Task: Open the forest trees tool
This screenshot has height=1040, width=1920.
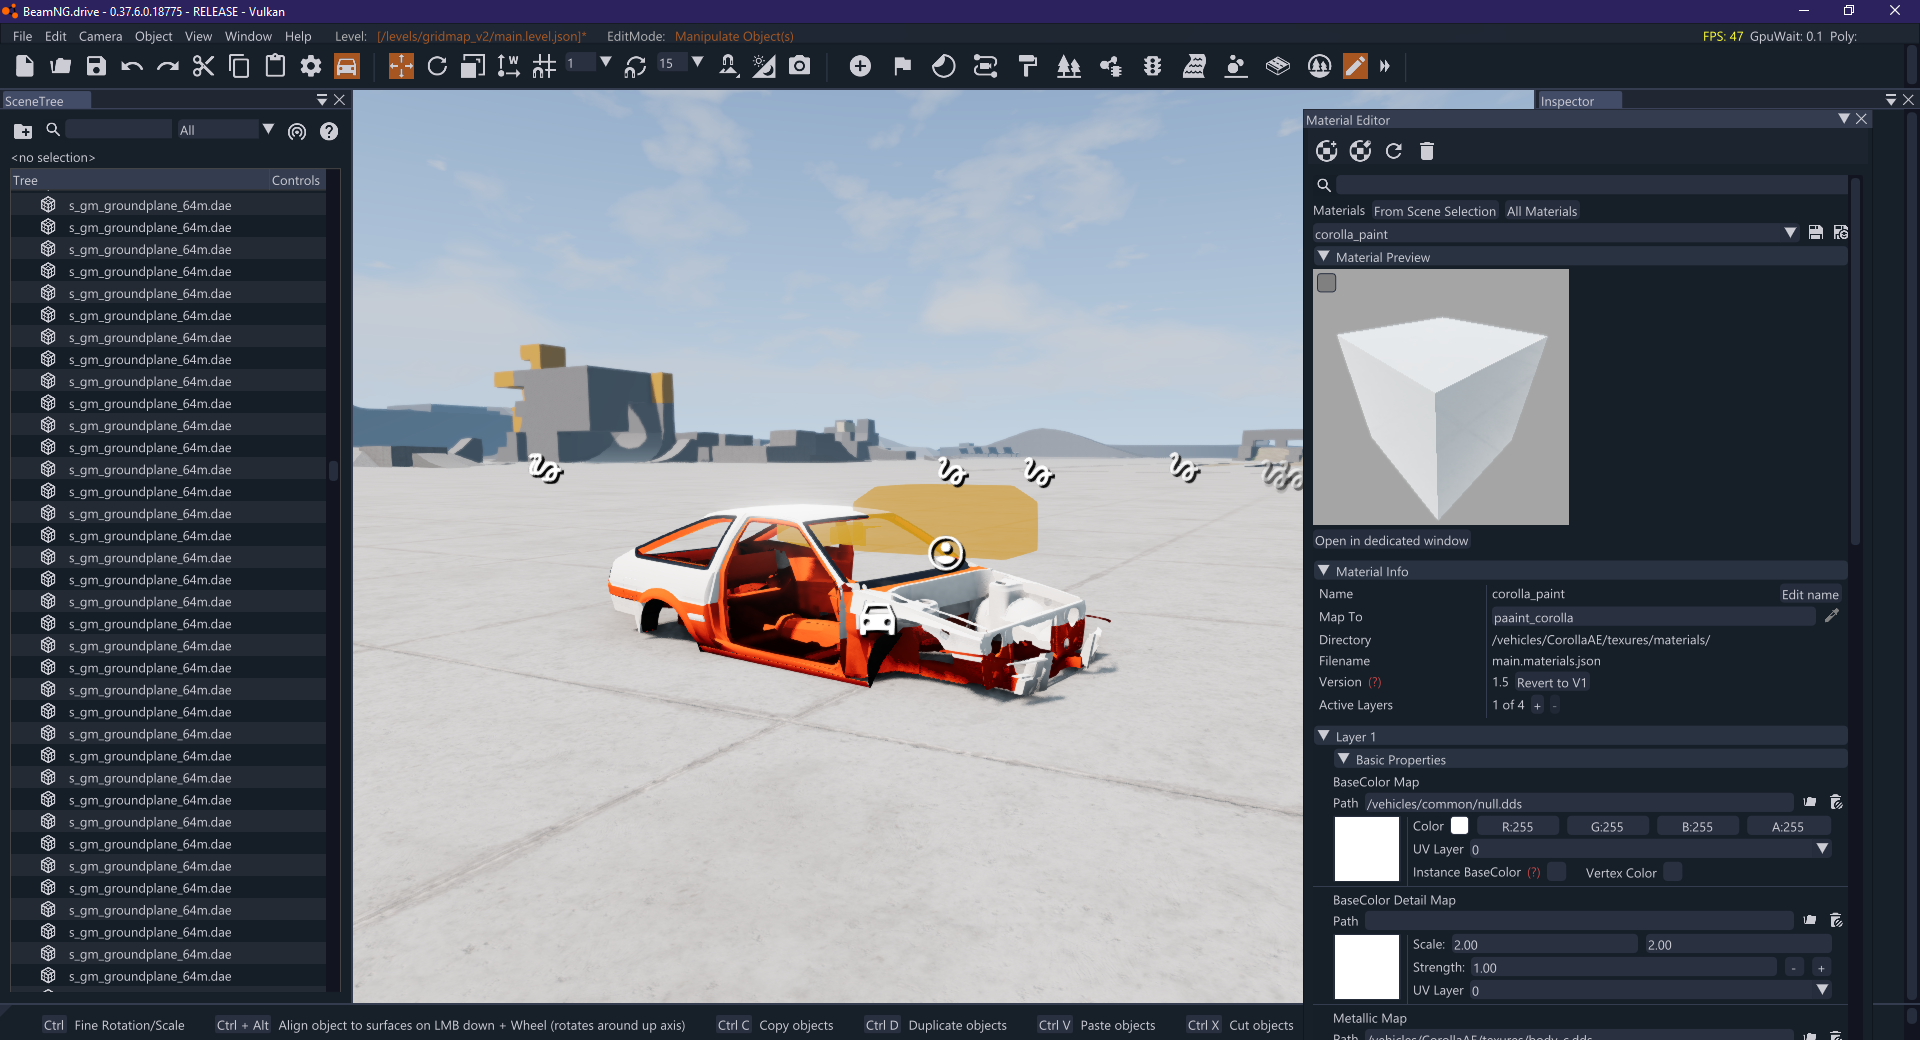Action: point(1069,66)
